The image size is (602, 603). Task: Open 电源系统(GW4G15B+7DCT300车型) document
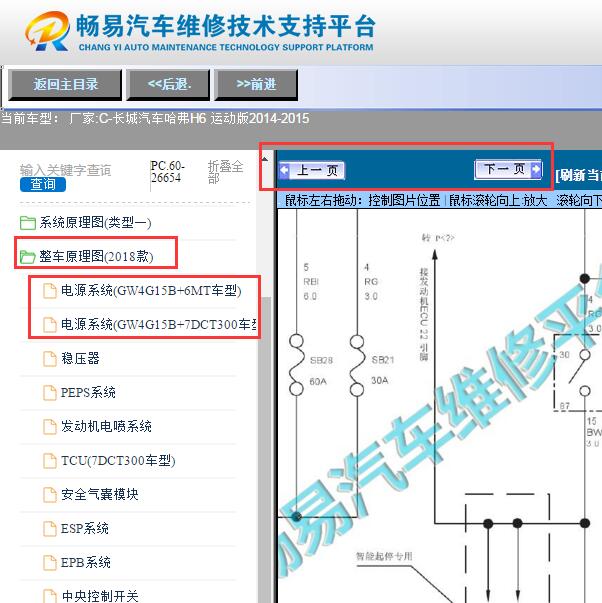pyautogui.click(x=158, y=325)
